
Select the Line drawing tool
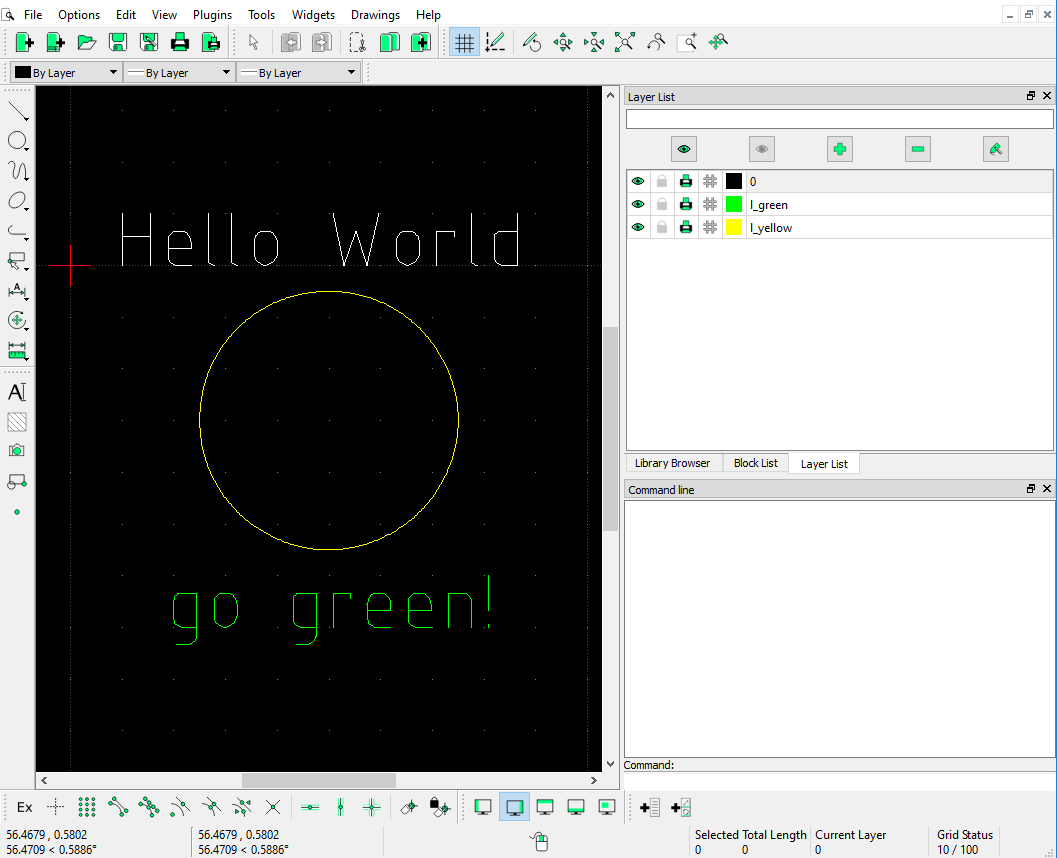coord(17,111)
